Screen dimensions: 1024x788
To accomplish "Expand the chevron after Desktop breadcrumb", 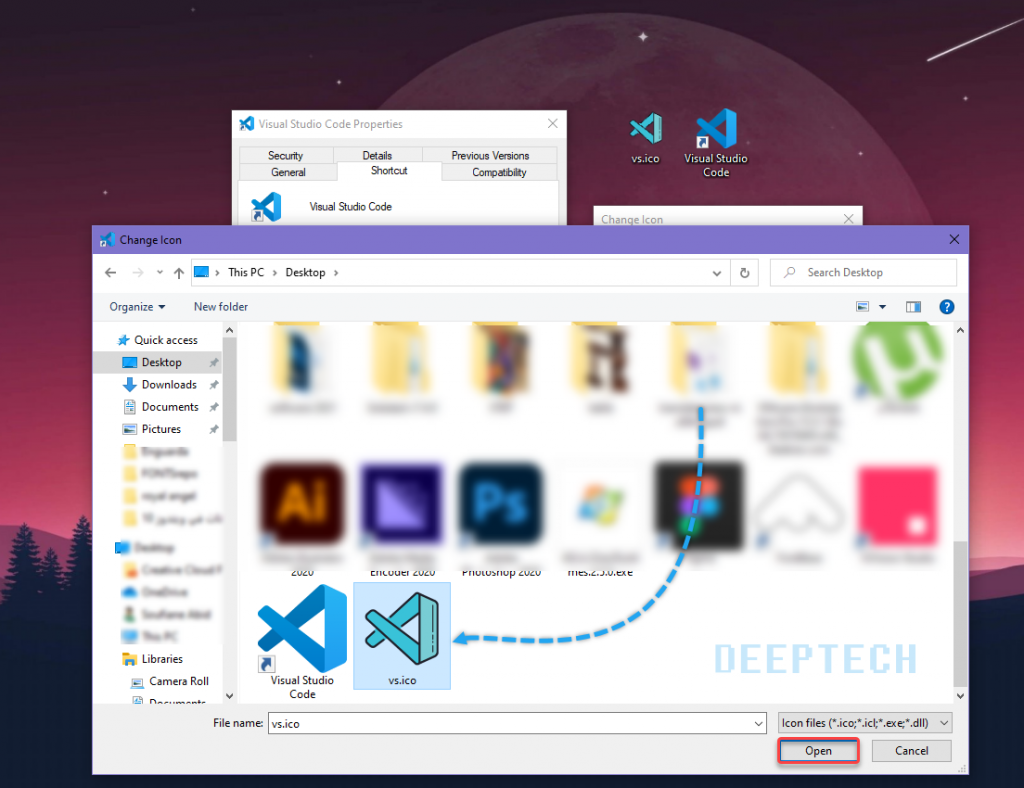I will [x=336, y=273].
